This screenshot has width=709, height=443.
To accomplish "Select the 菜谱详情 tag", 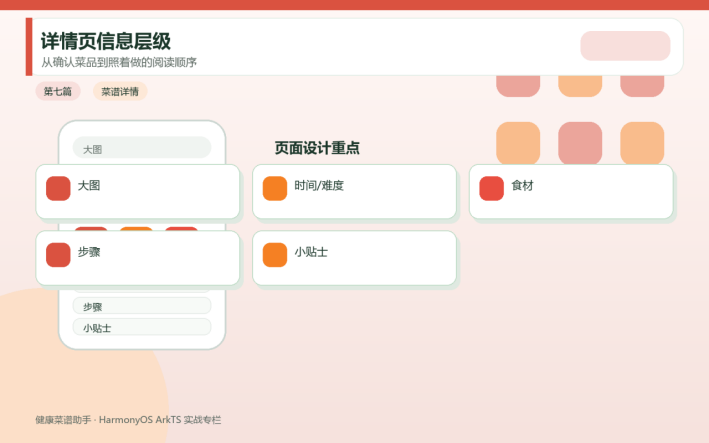I will point(120,91).
